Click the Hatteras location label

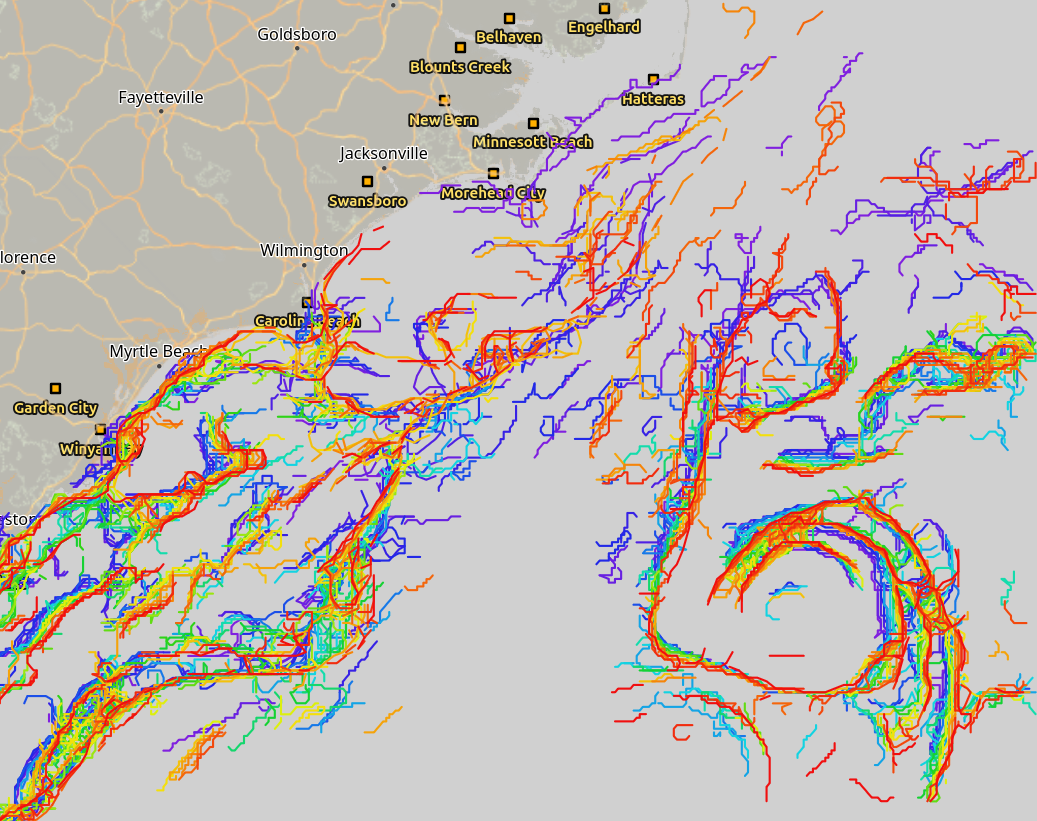click(653, 99)
